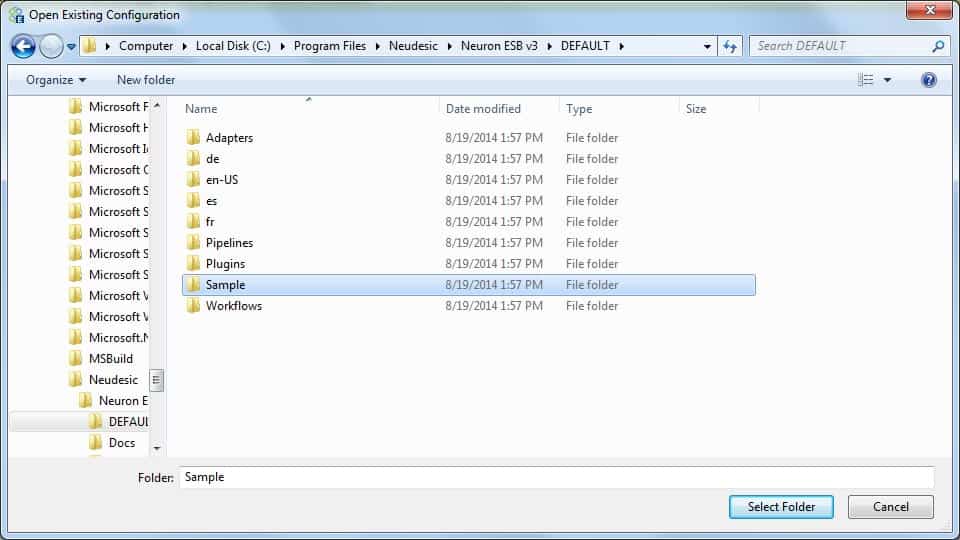This screenshot has width=960, height=540.
Task: Click the en-US folder icon
Action: click(x=193, y=179)
